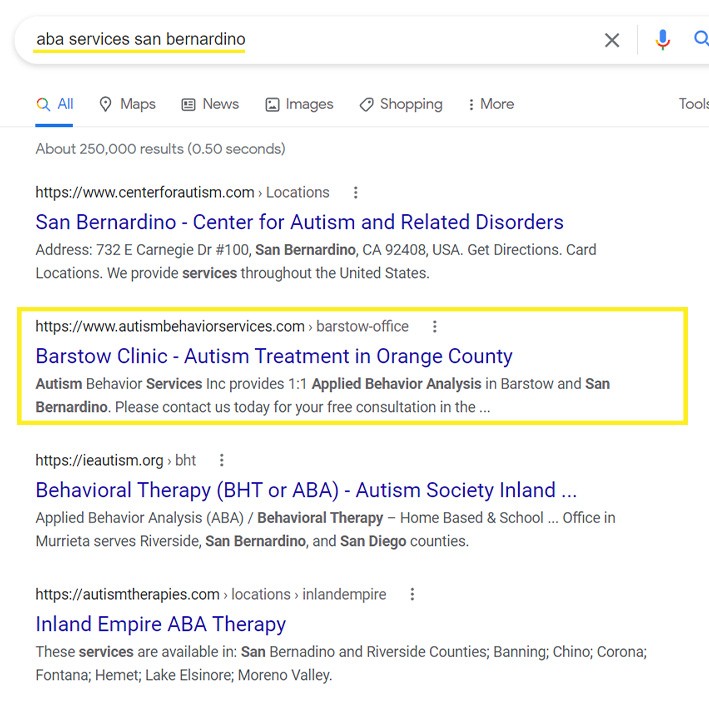Clear the search query with X icon
This screenshot has height=706, width=709.
612,40
